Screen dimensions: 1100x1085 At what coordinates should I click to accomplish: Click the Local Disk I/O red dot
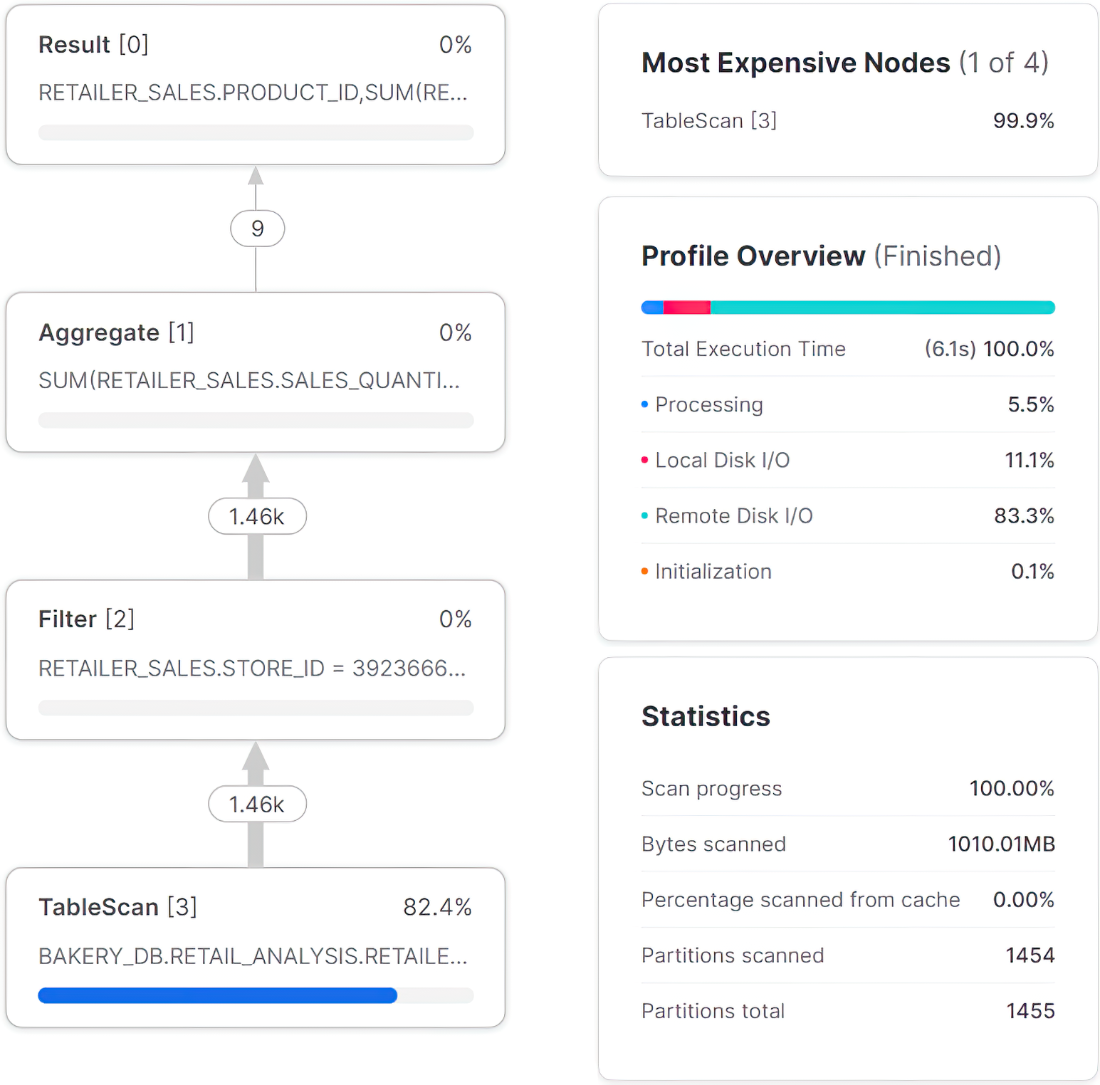[x=645, y=460]
